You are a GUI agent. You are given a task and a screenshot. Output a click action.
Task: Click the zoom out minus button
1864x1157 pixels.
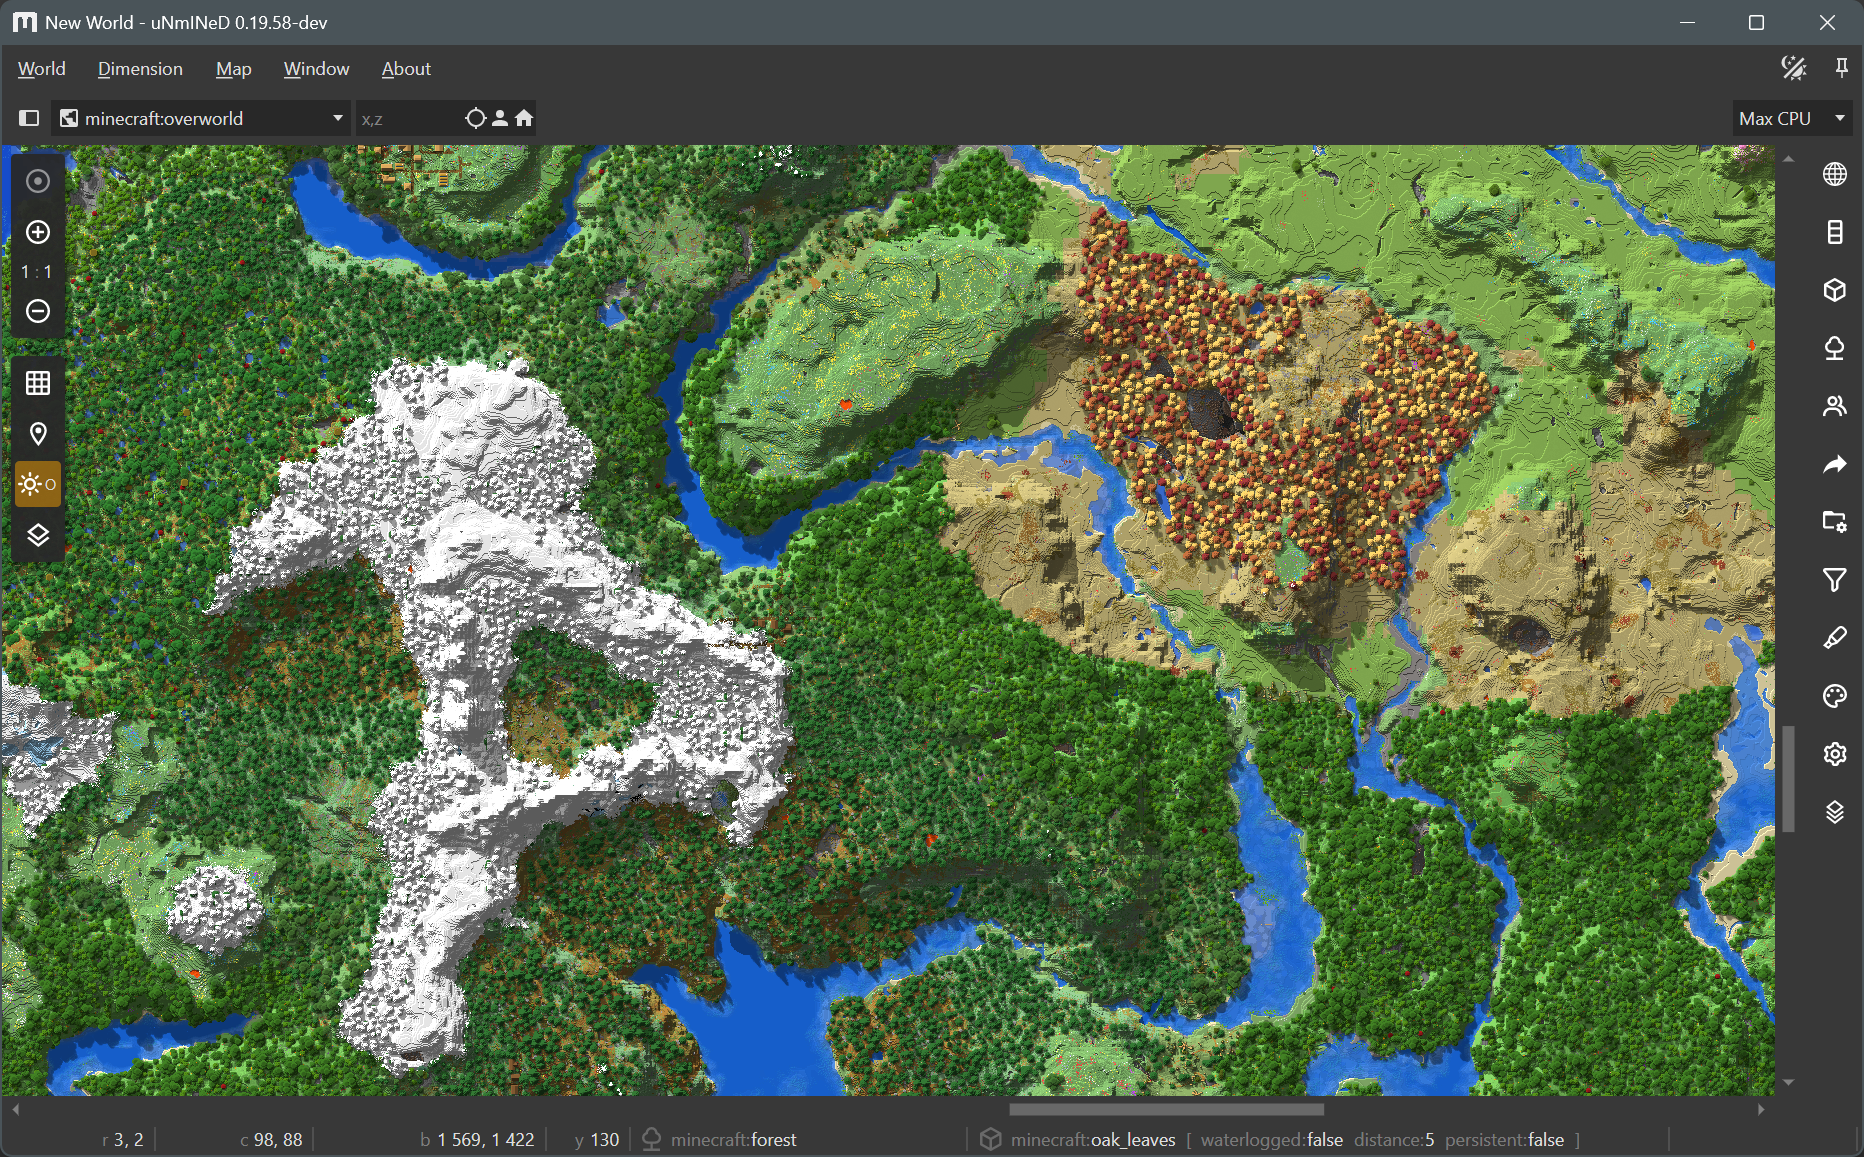coord(38,311)
